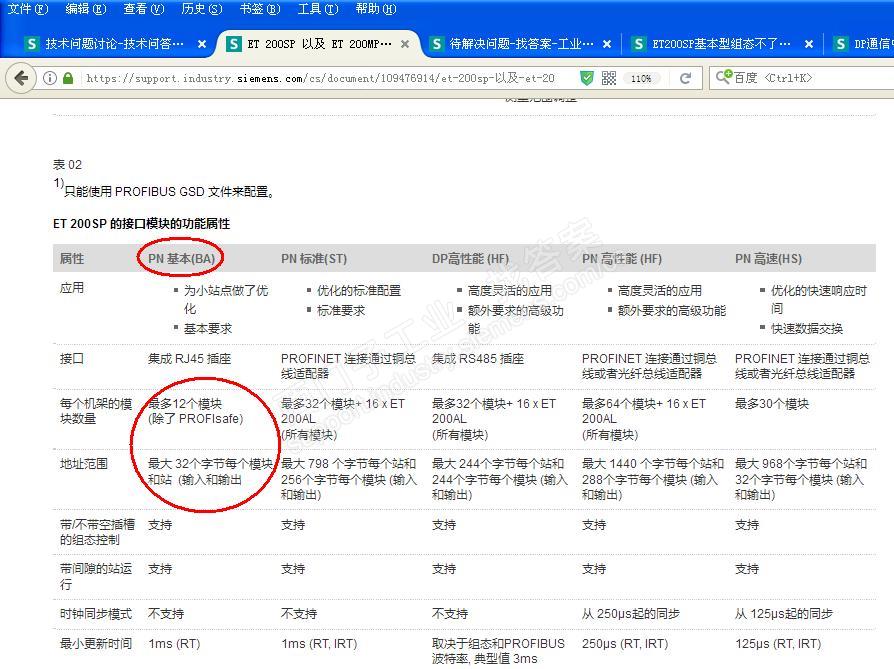Click the PN 高速(HS) column header
Viewport: 894px width, 669px height.
coord(768,258)
